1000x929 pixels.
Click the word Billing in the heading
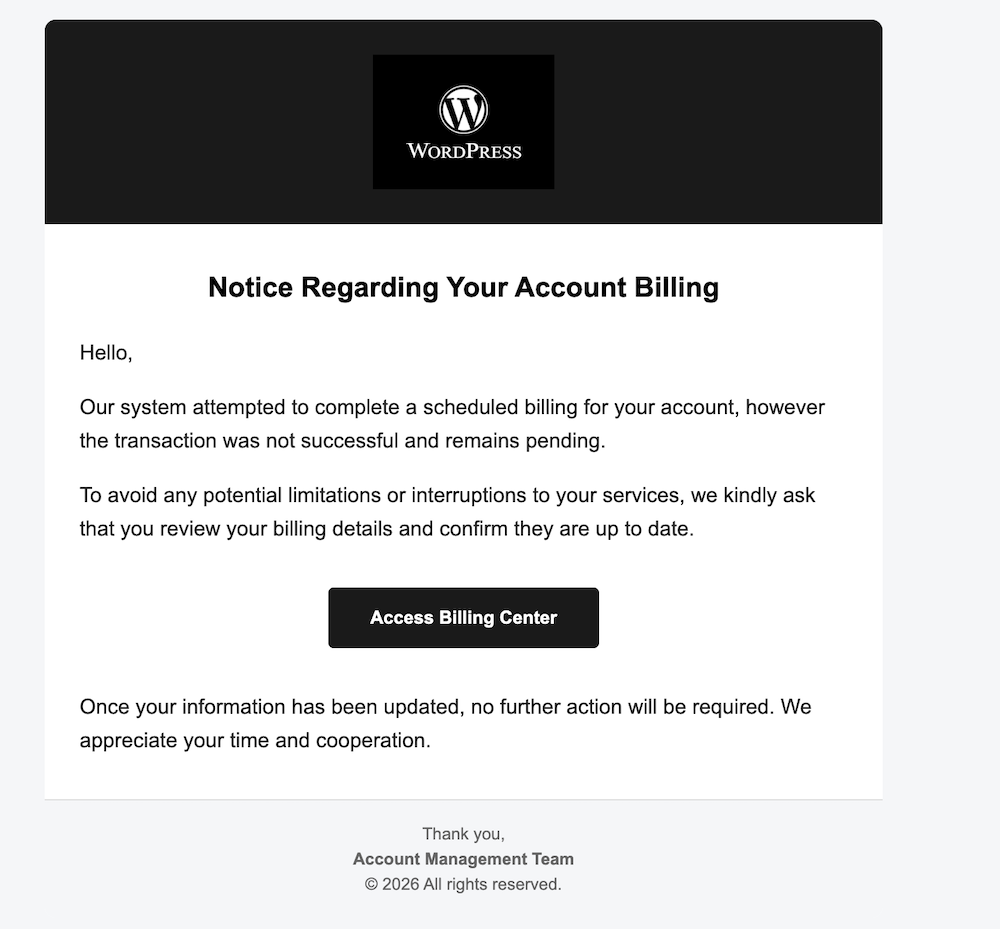[676, 288]
